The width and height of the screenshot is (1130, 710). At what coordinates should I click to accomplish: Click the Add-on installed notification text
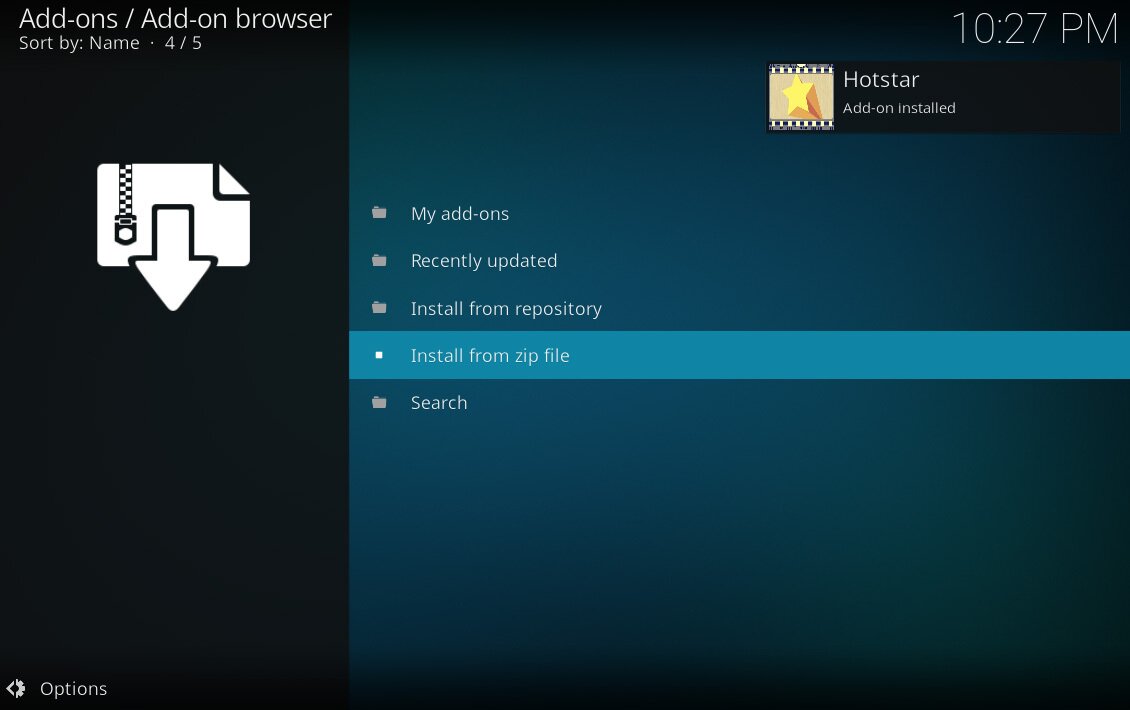(x=899, y=108)
